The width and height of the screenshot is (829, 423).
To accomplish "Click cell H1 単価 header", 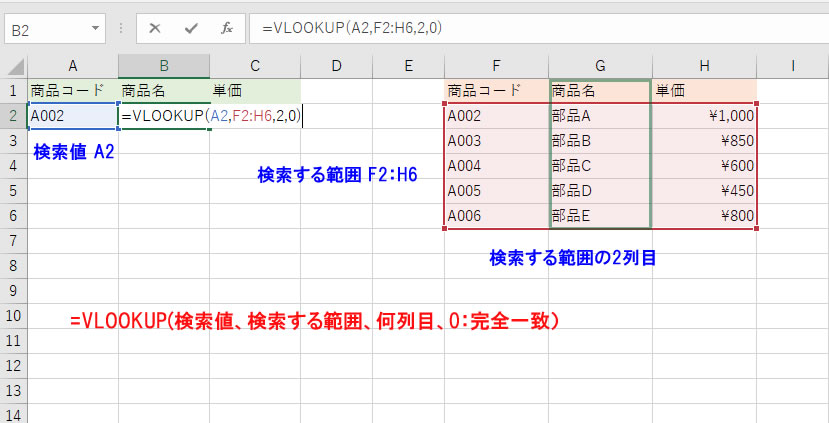I will (704, 90).
